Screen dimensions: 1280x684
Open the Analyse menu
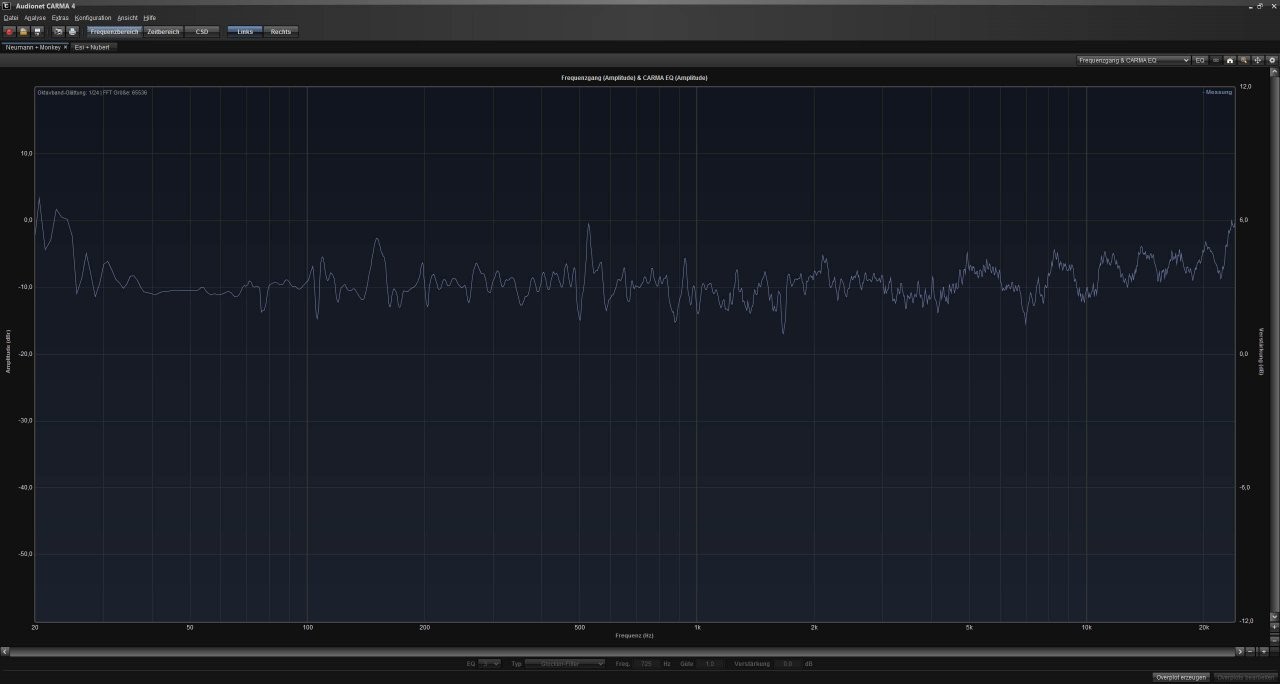click(35, 18)
